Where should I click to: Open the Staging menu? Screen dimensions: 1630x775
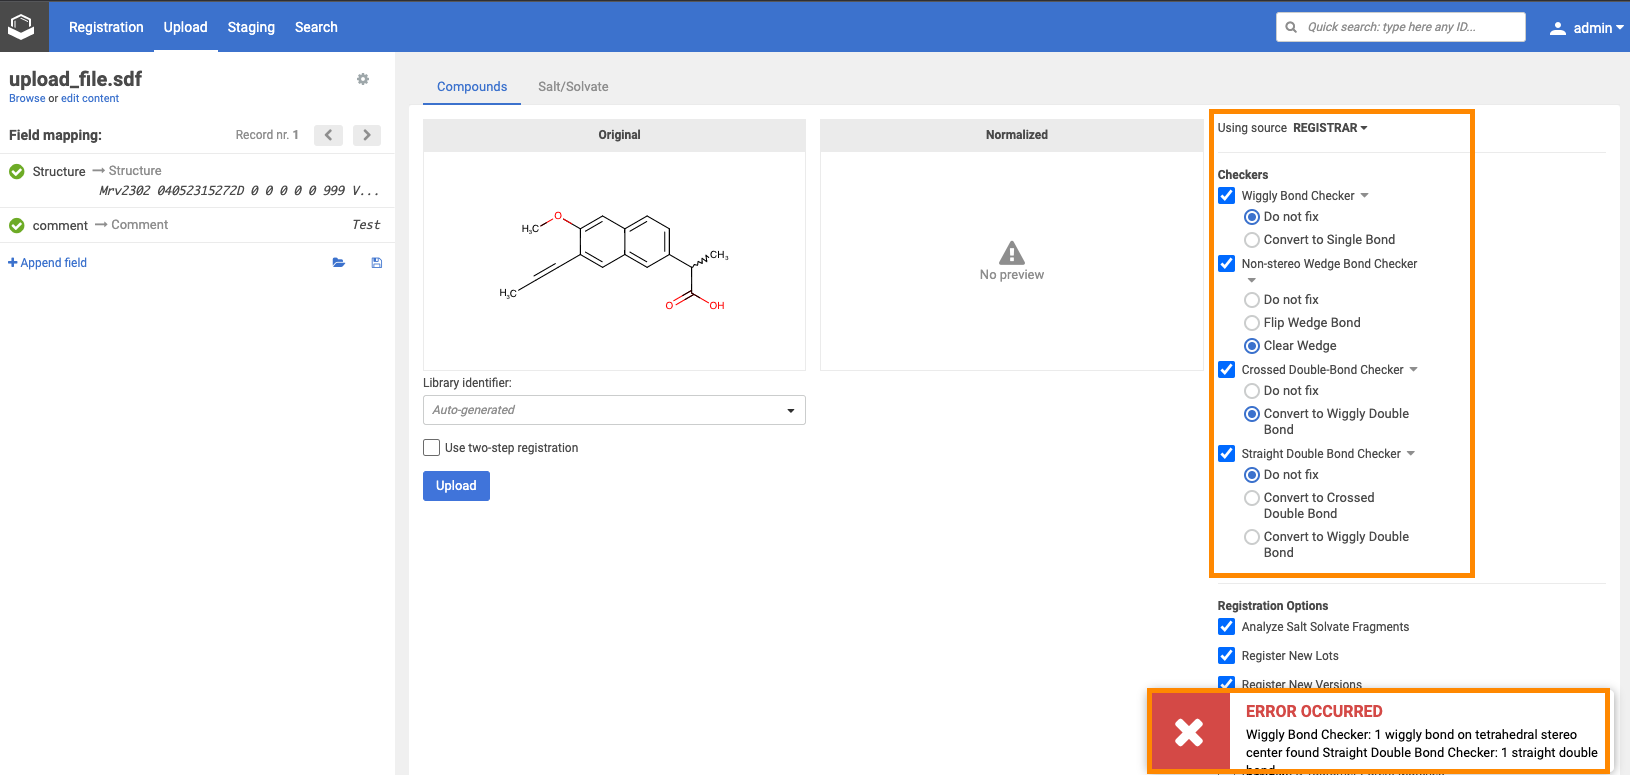tap(251, 27)
